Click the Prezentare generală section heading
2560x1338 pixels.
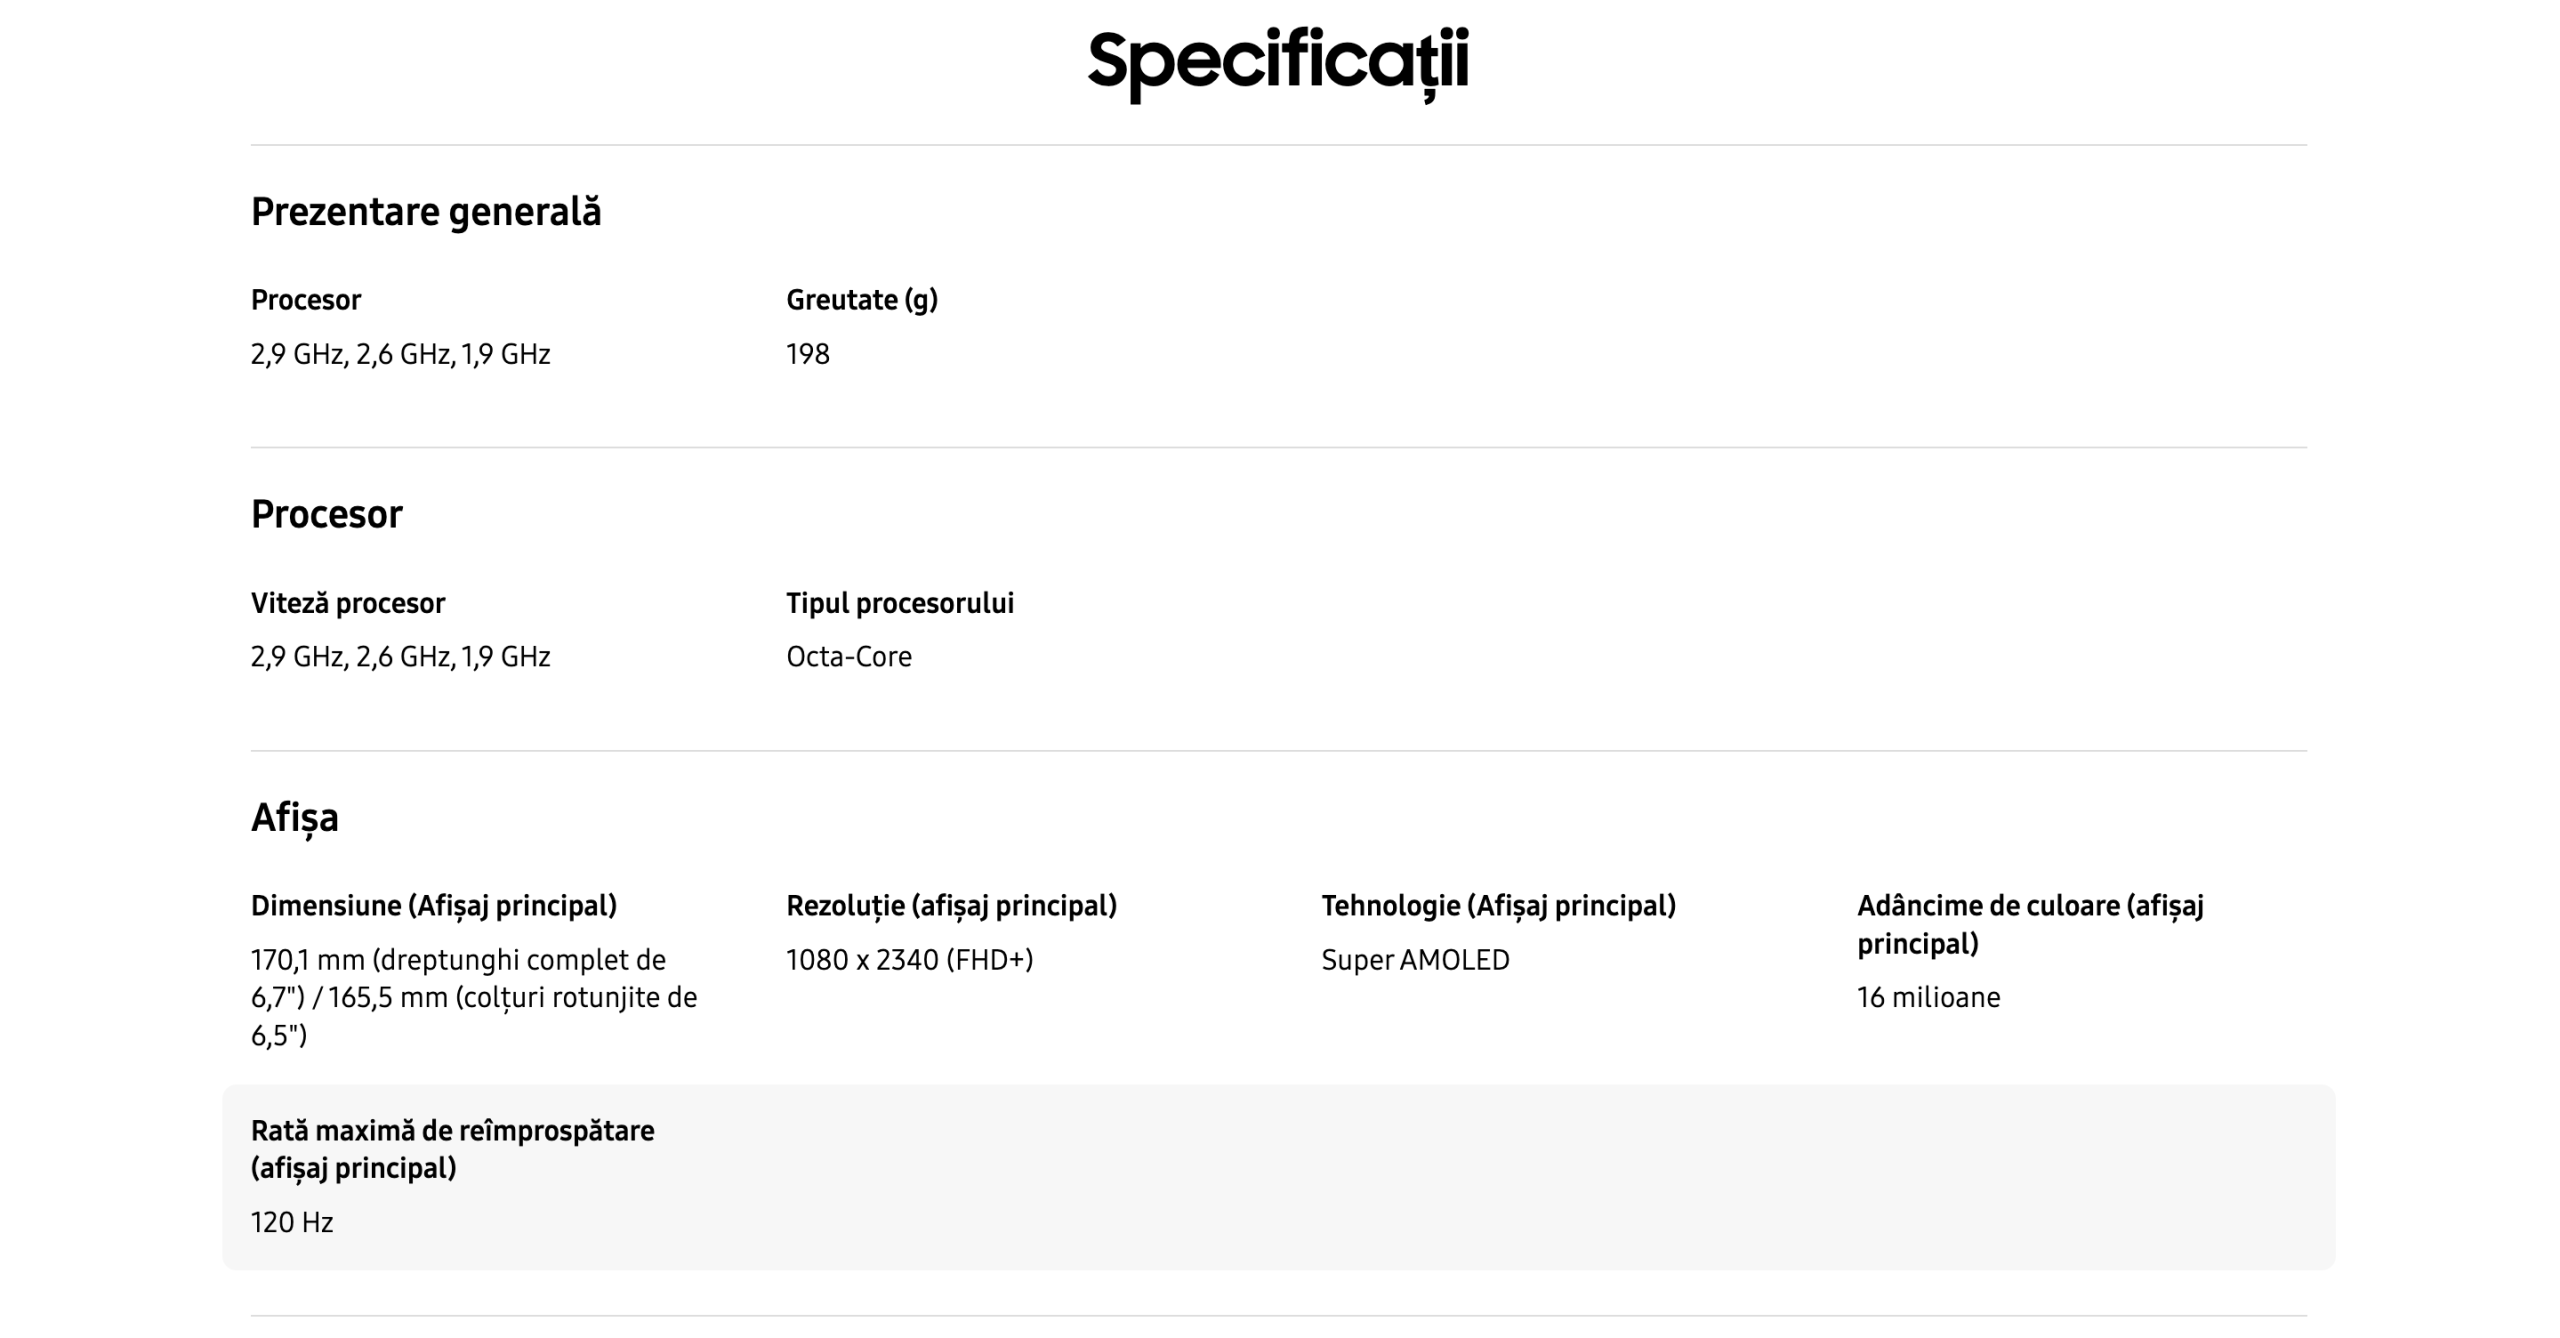point(426,212)
